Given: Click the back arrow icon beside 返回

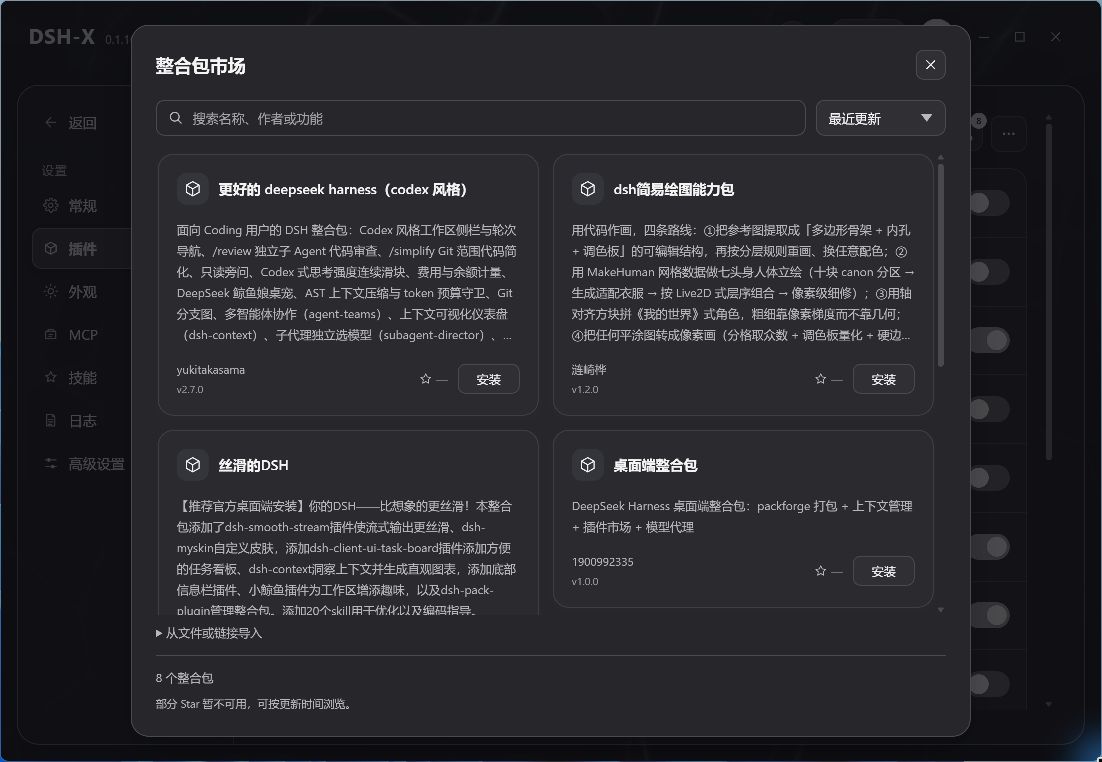Looking at the screenshot, I should tap(51, 122).
